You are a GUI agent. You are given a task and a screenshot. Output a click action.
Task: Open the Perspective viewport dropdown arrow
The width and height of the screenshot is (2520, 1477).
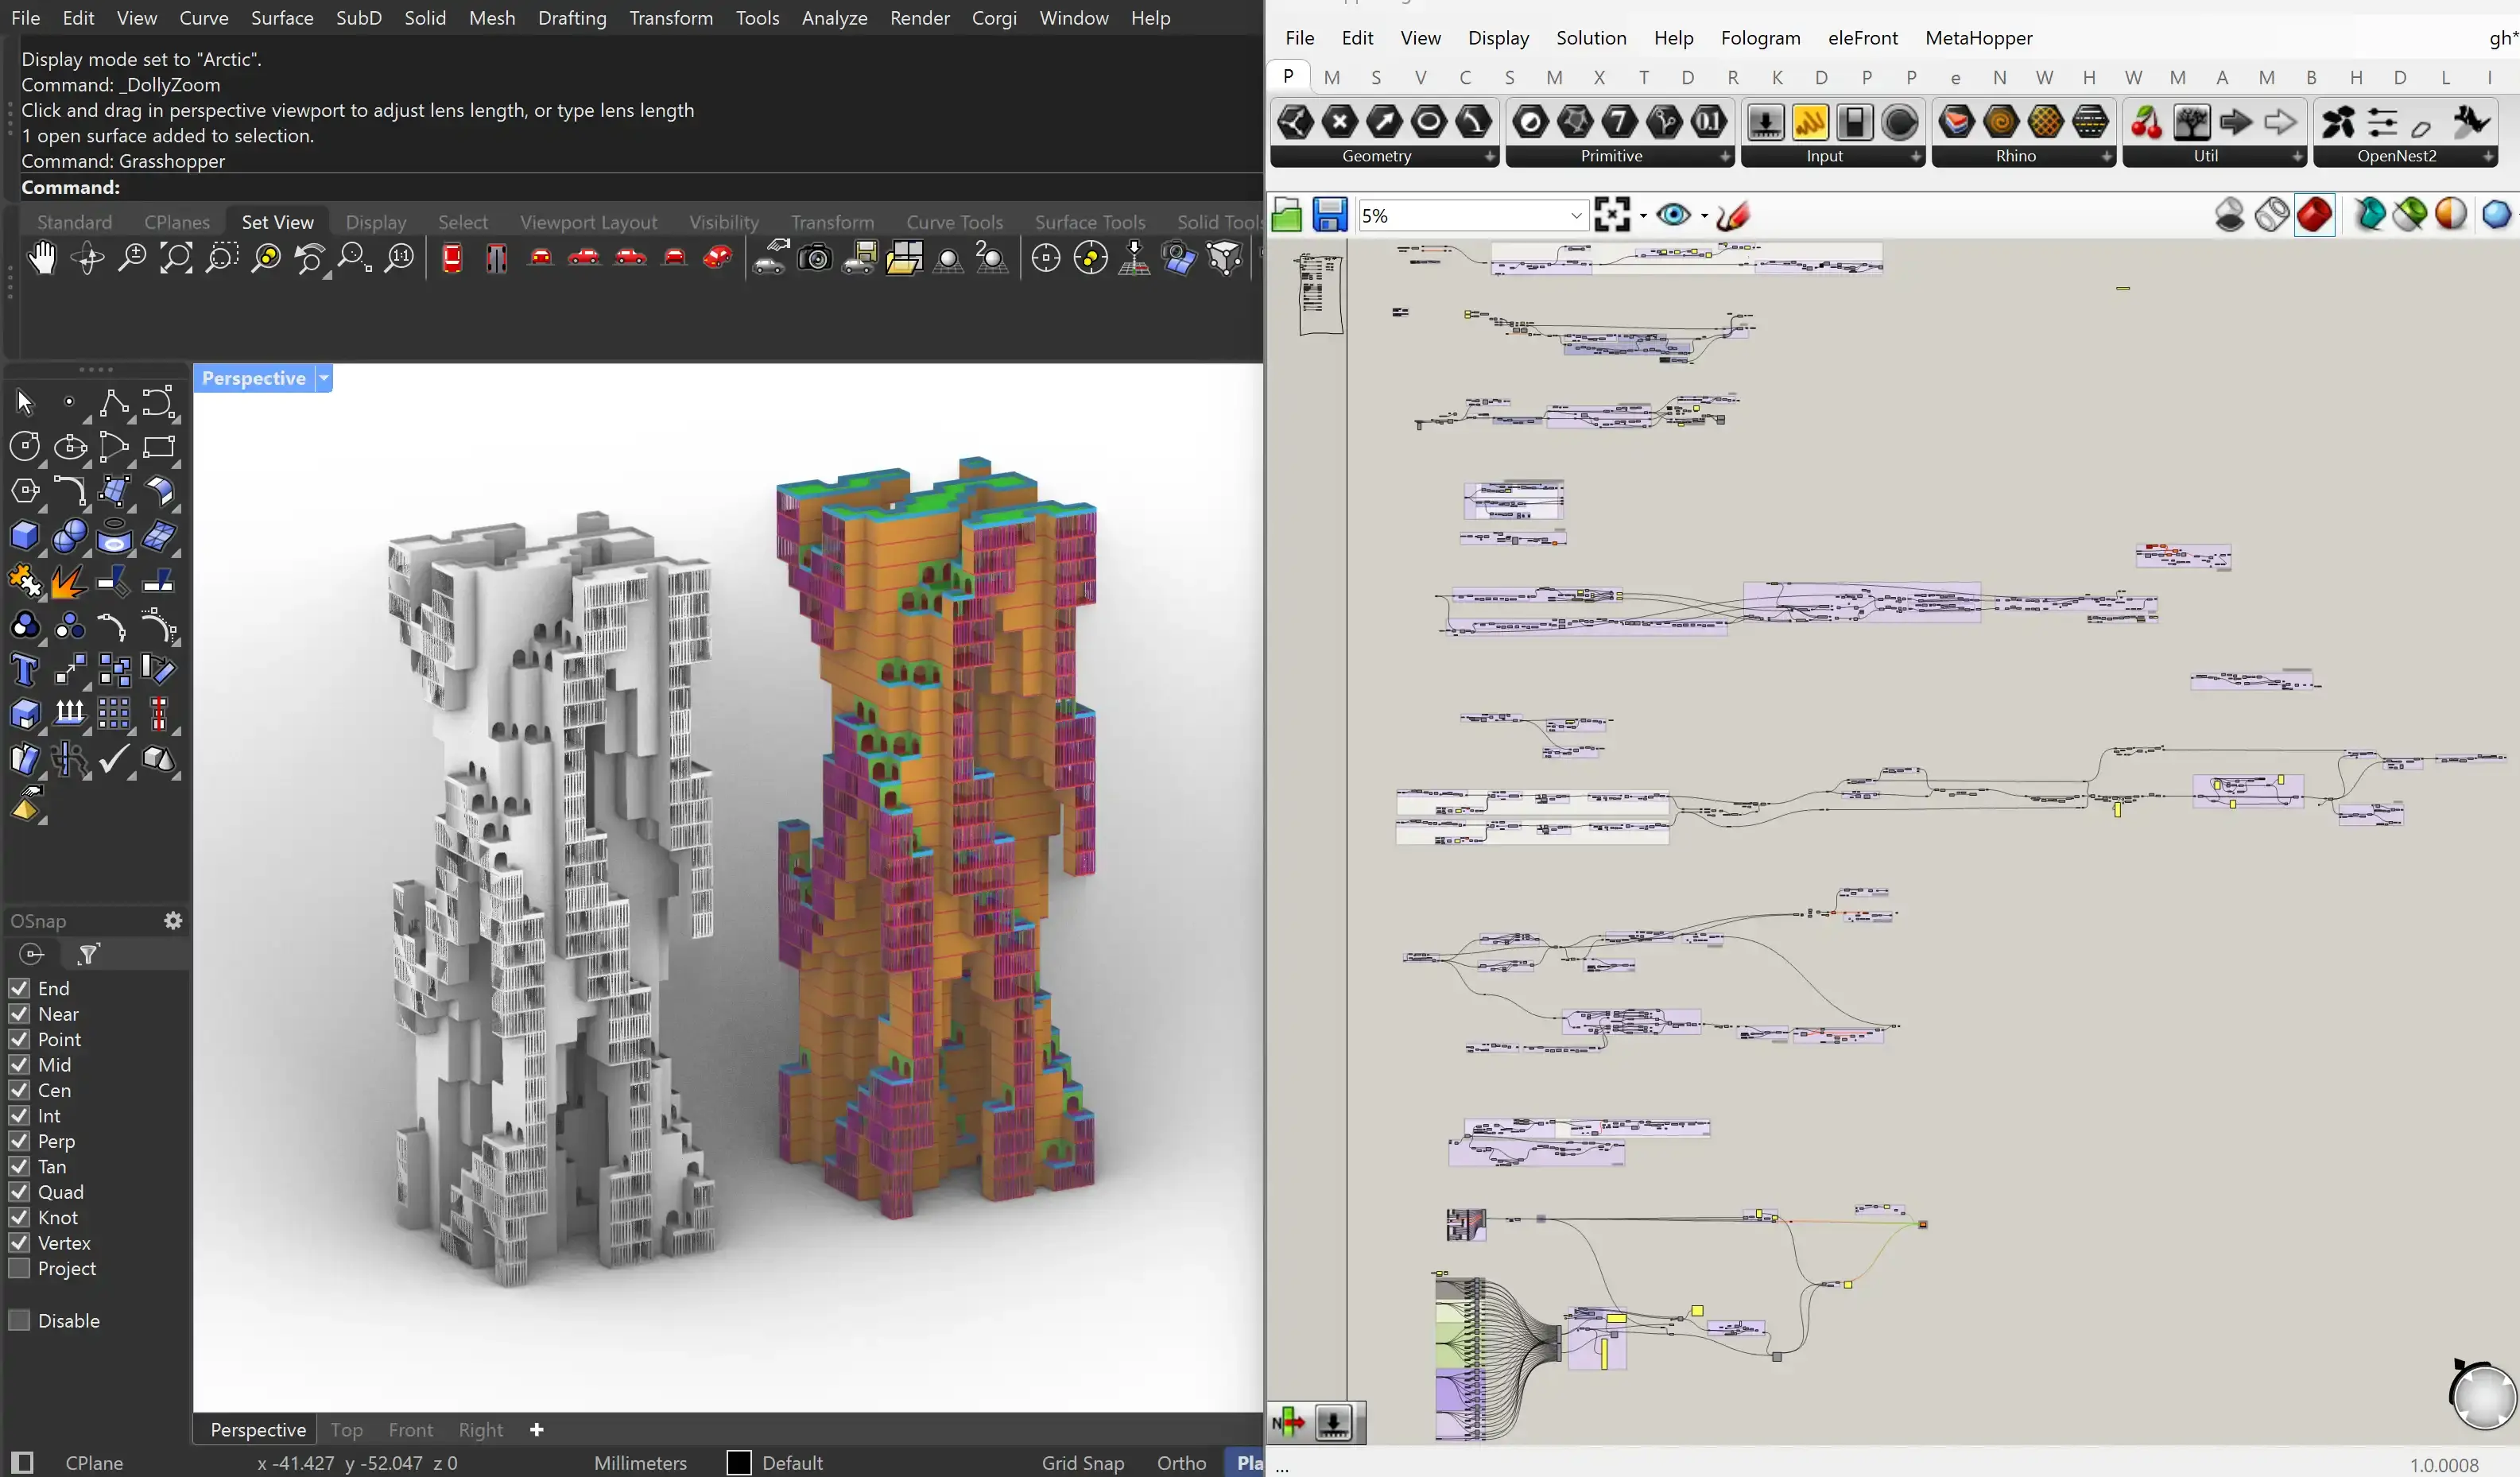(324, 378)
